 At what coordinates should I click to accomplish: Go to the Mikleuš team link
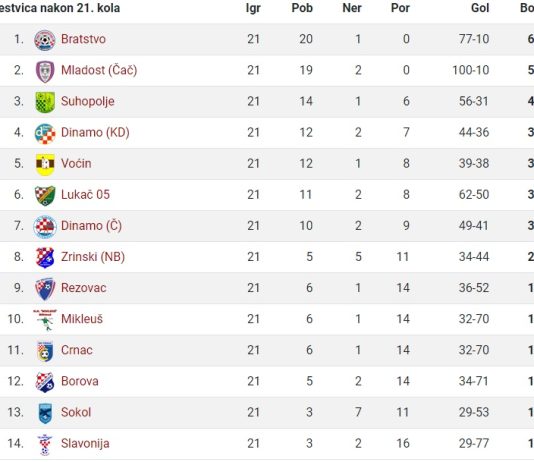[82, 319]
